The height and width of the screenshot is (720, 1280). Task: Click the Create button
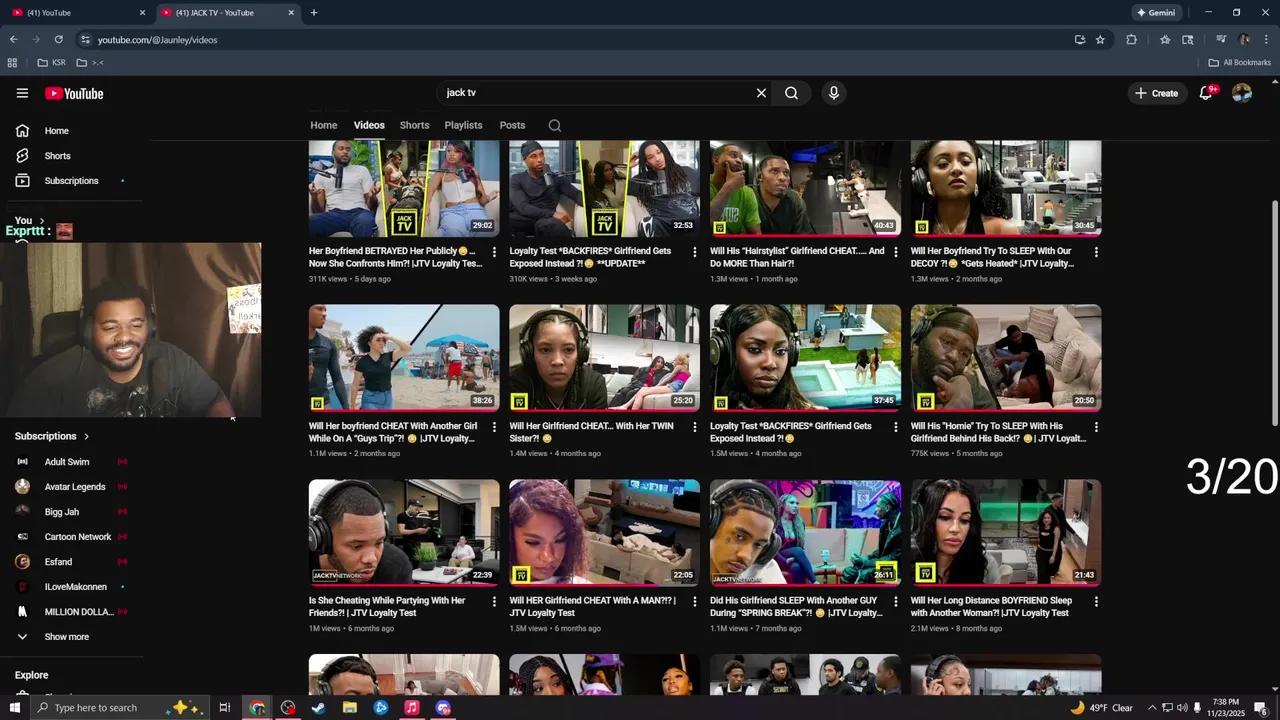pos(1156,93)
